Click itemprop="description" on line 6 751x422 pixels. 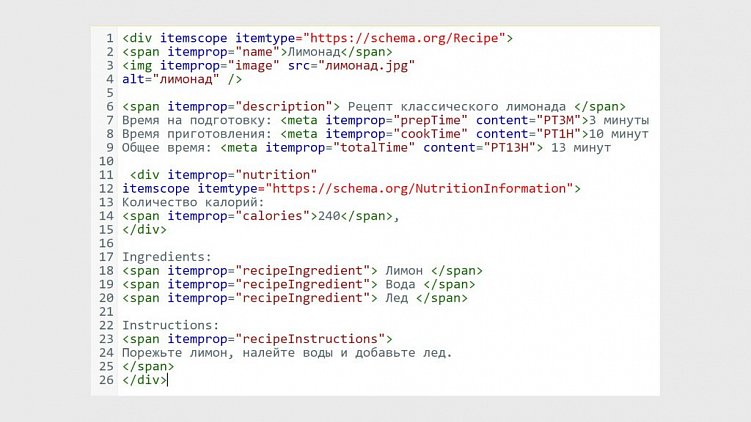250,106
